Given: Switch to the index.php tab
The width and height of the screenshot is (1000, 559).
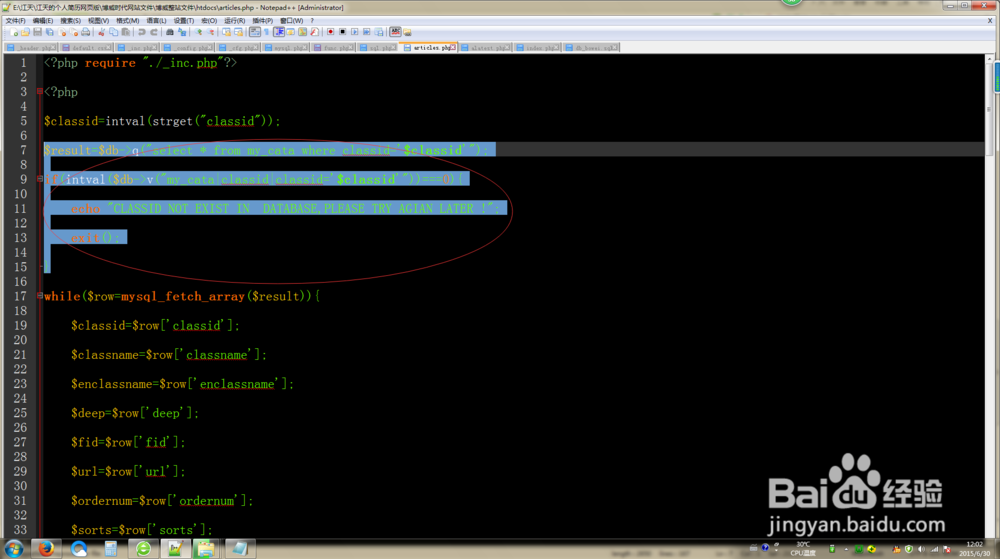Looking at the screenshot, I should [538, 48].
